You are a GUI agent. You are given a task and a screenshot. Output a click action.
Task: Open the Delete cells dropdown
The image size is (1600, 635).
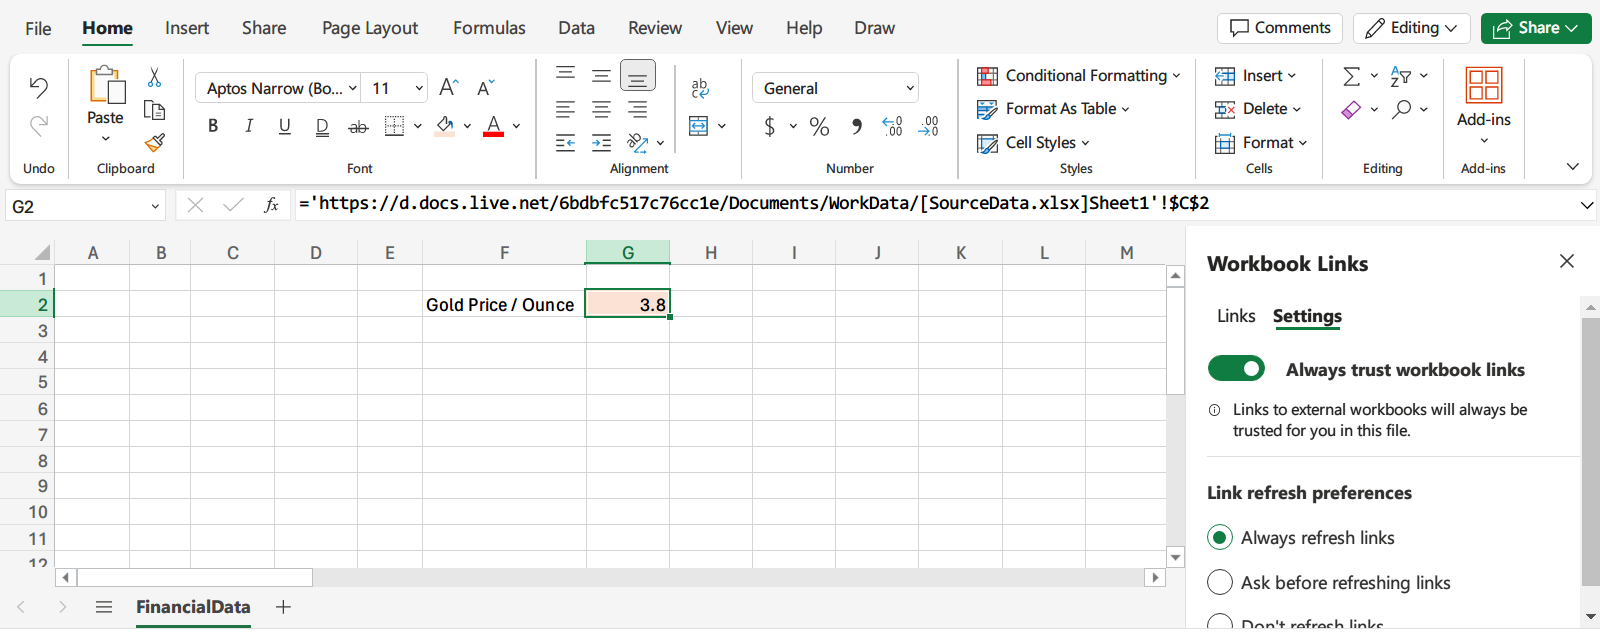[x=1297, y=109]
